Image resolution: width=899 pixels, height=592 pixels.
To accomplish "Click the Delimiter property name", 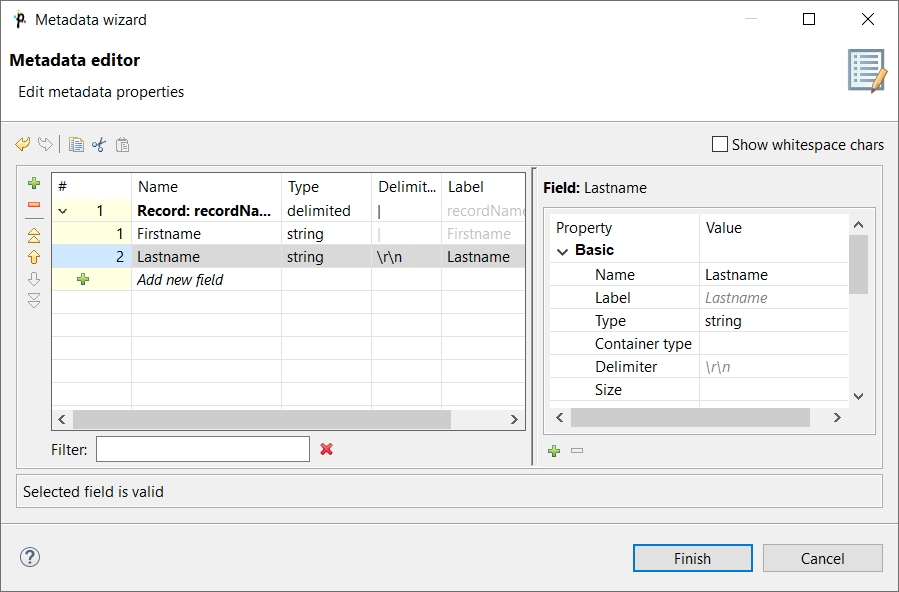I will point(626,367).
